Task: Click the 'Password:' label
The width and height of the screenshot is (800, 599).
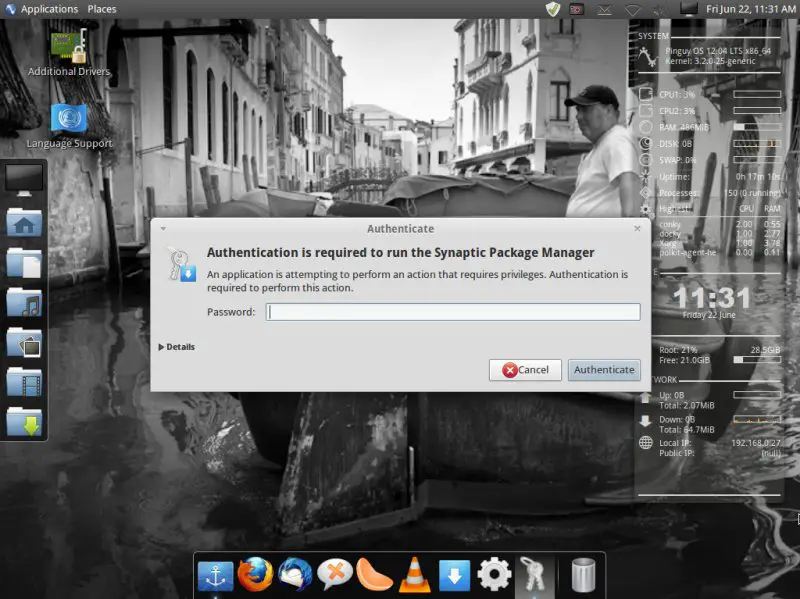Action: [x=231, y=312]
